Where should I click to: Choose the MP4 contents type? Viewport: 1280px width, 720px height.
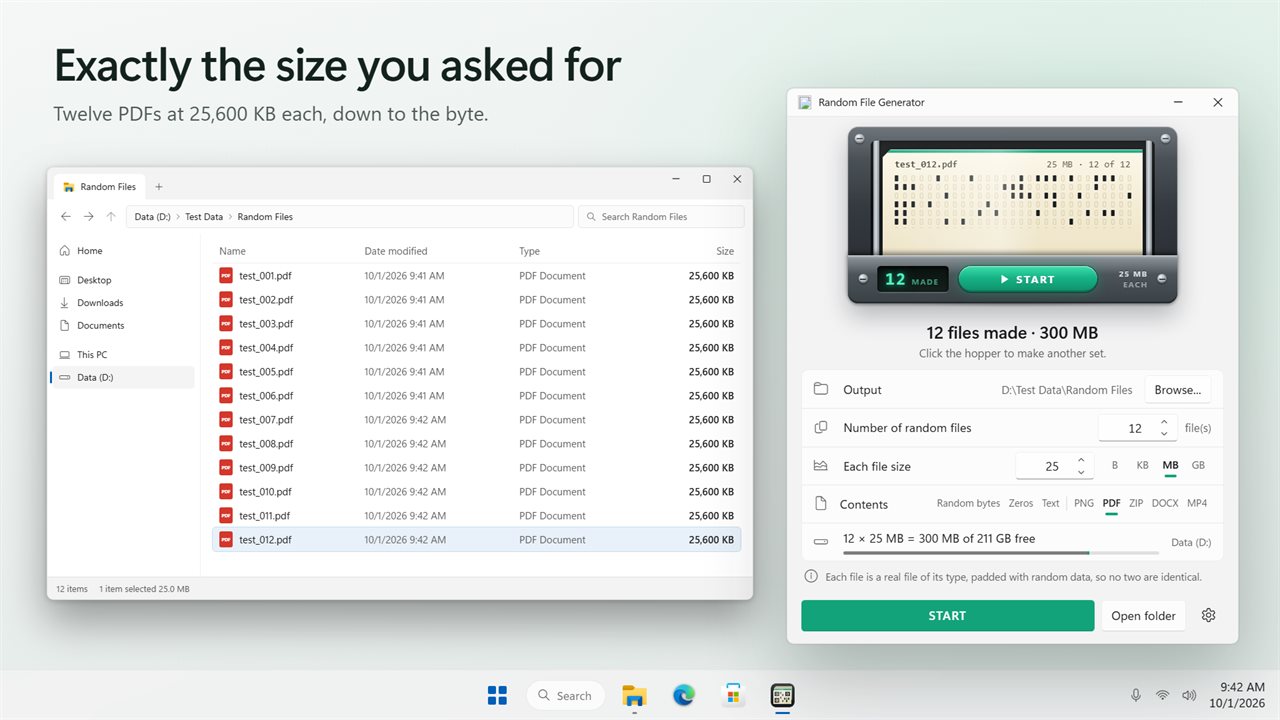point(1197,503)
